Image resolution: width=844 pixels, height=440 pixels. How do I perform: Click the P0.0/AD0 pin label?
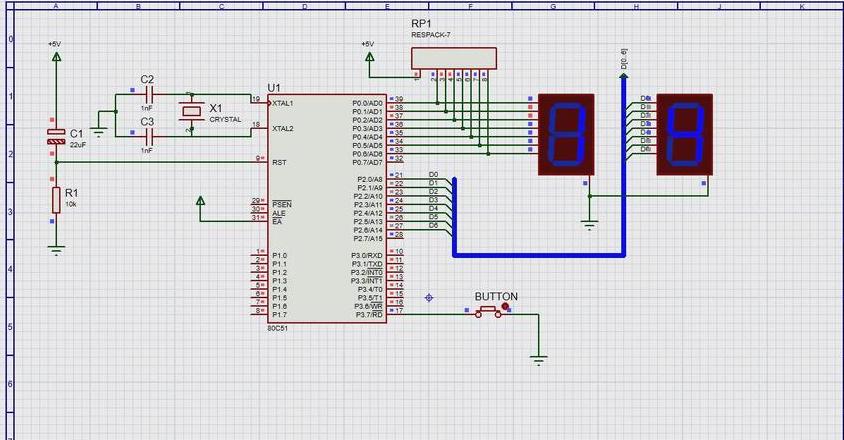tap(367, 103)
